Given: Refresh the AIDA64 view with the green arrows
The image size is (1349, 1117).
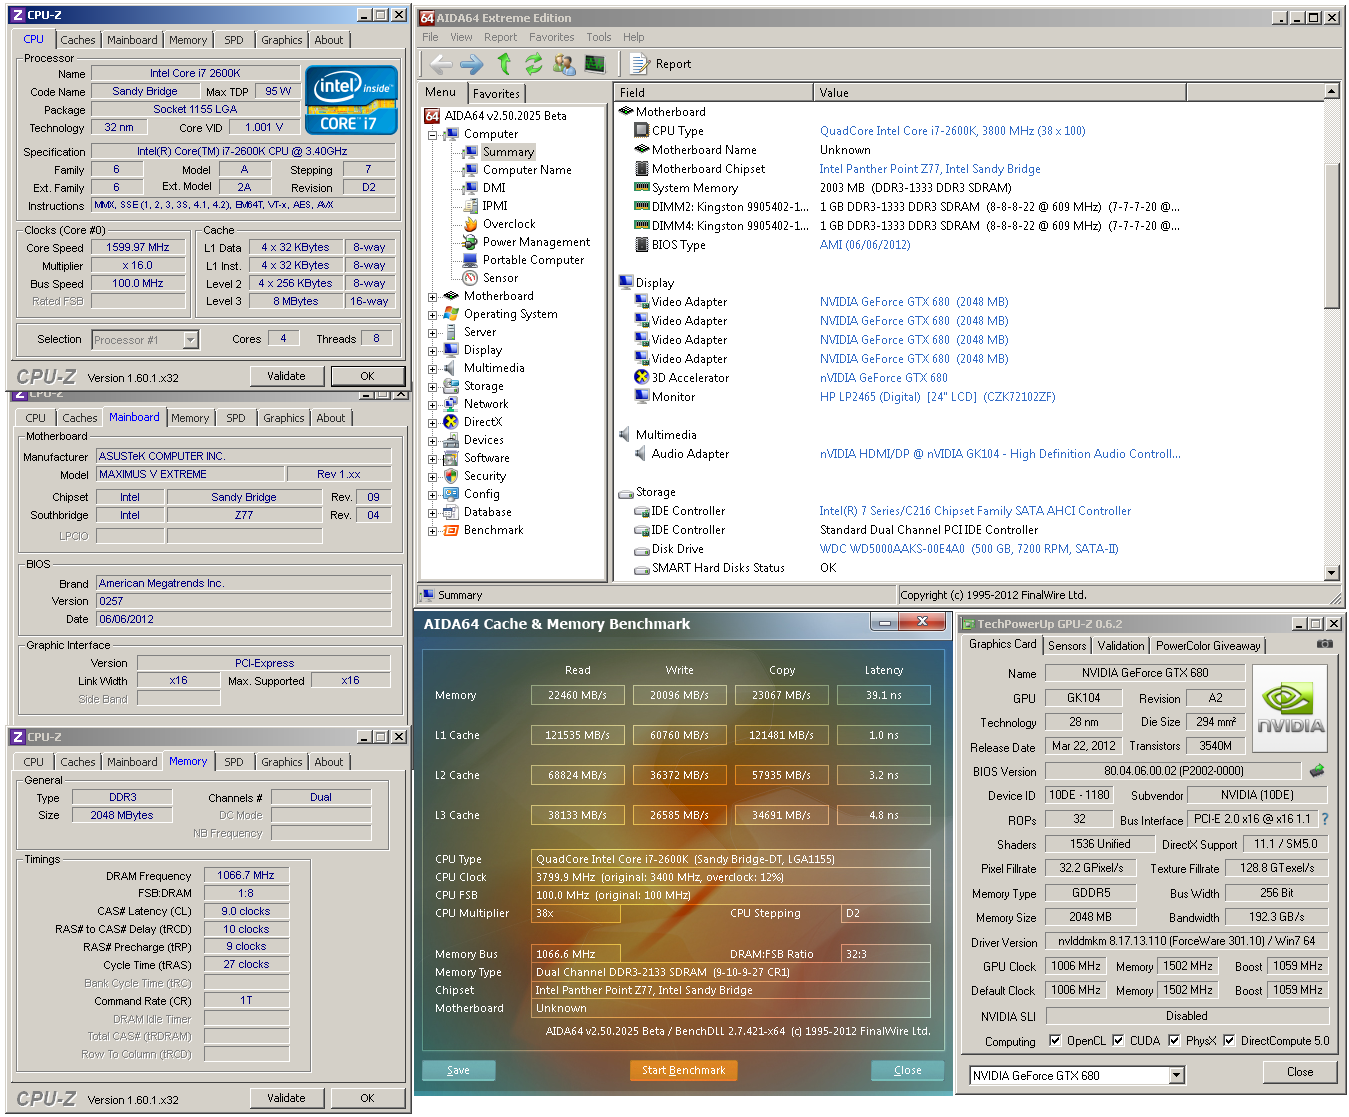Looking at the screenshot, I should (x=533, y=64).
